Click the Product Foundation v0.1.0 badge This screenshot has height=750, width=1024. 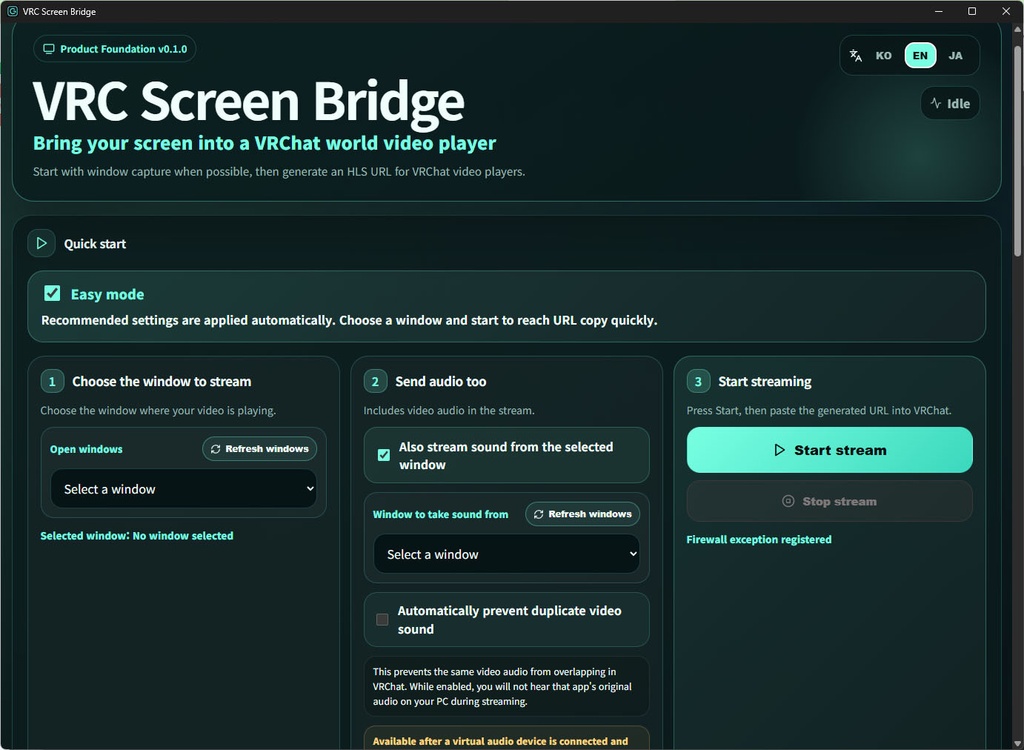point(115,49)
